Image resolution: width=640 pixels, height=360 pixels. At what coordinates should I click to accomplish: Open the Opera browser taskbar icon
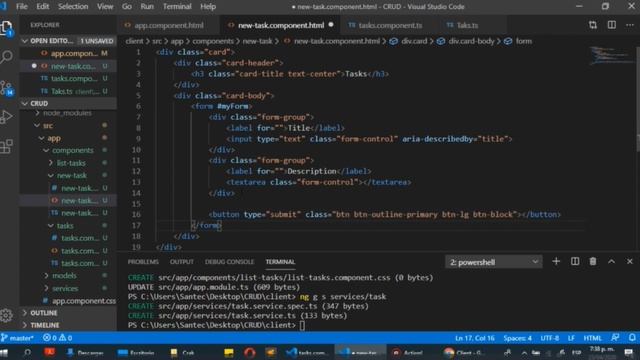pos(250,353)
